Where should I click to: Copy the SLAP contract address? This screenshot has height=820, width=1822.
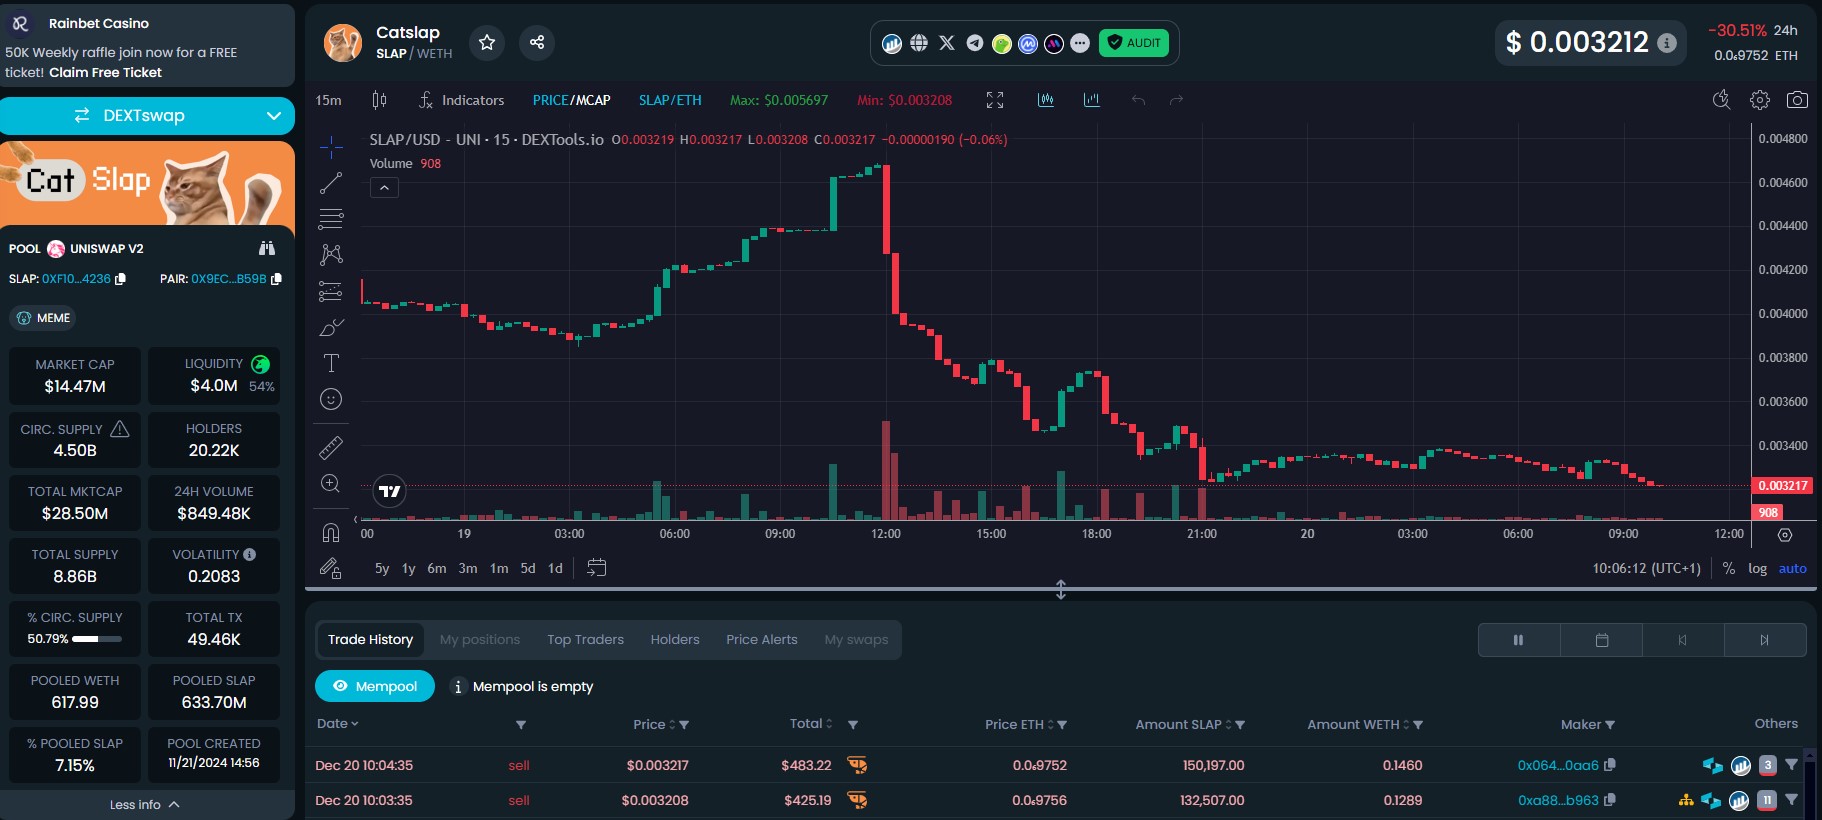tap(121, 279)
